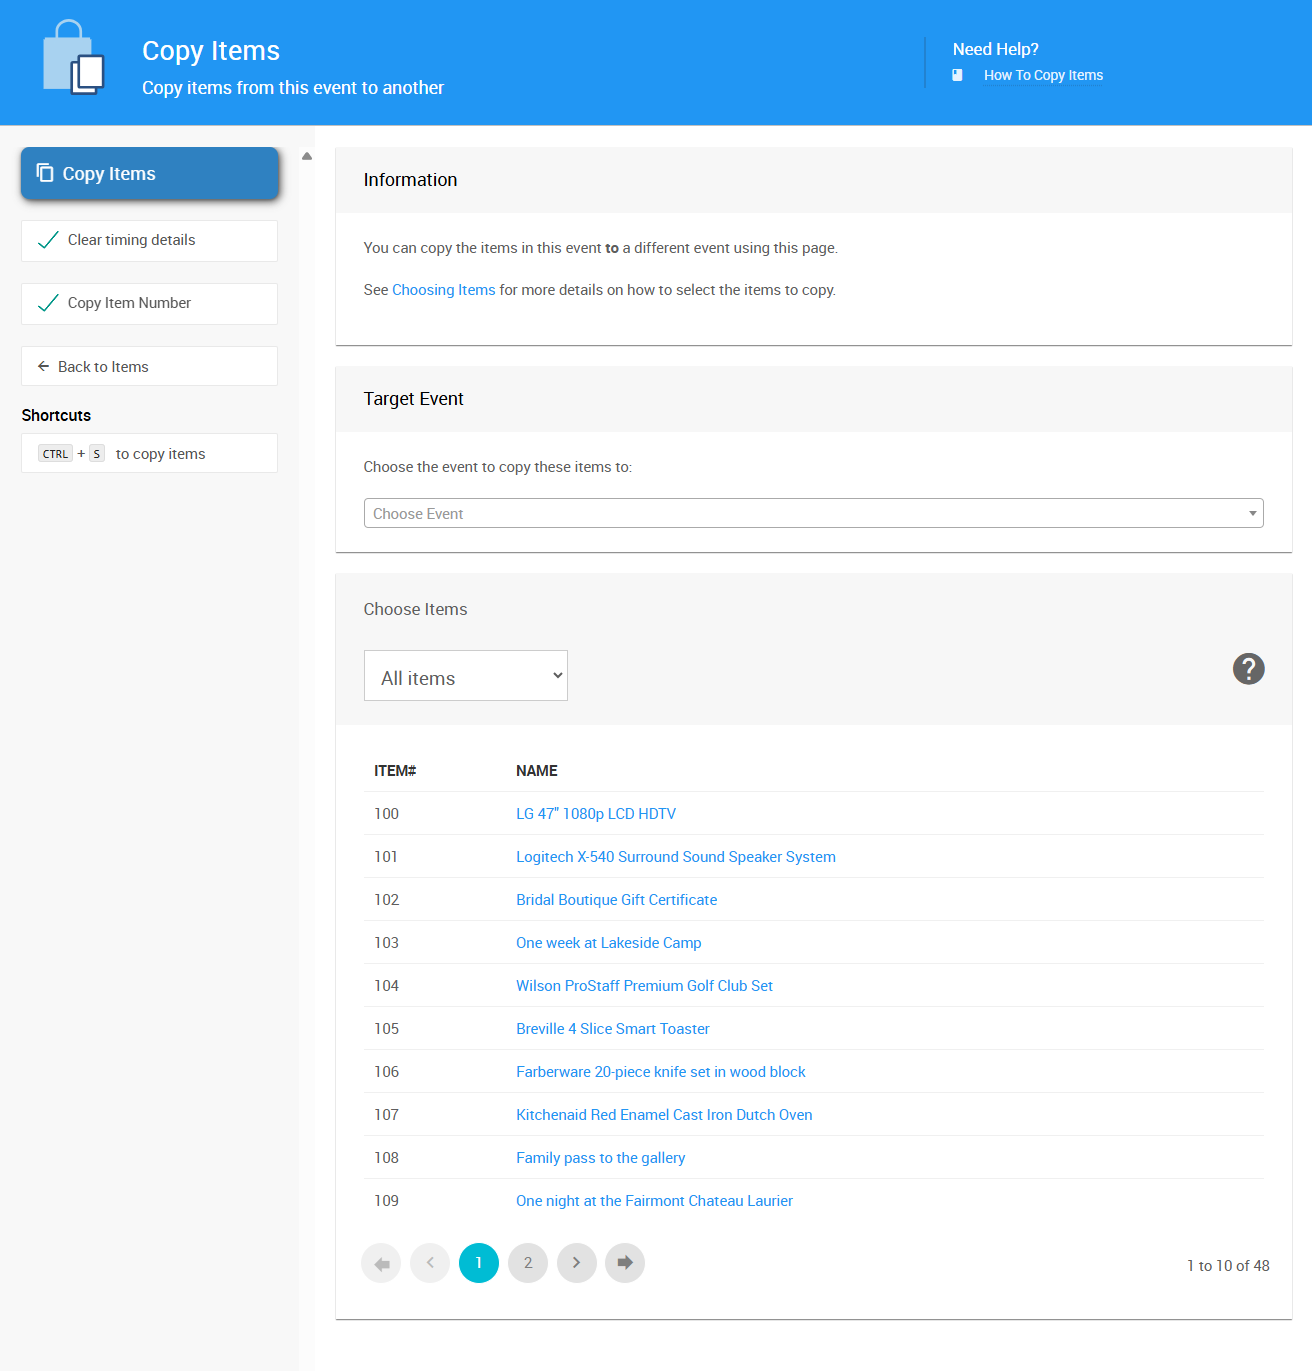The height and width of the screenshot is (1371, 1312).
Task: Click the CTRL + S shortcut entry
Action: coord(149,454)
